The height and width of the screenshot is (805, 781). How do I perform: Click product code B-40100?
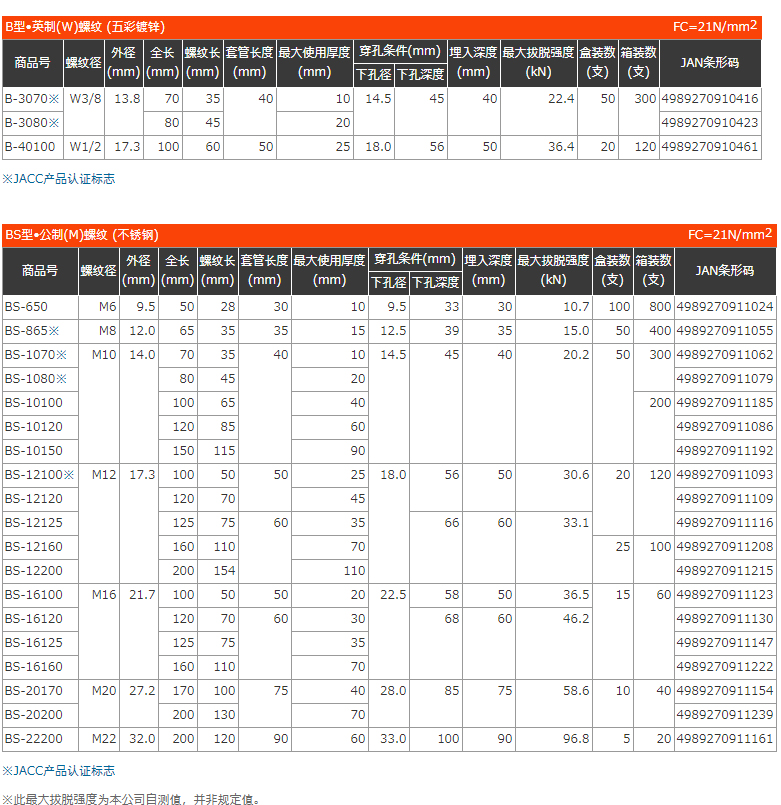[x=30, y=147]
